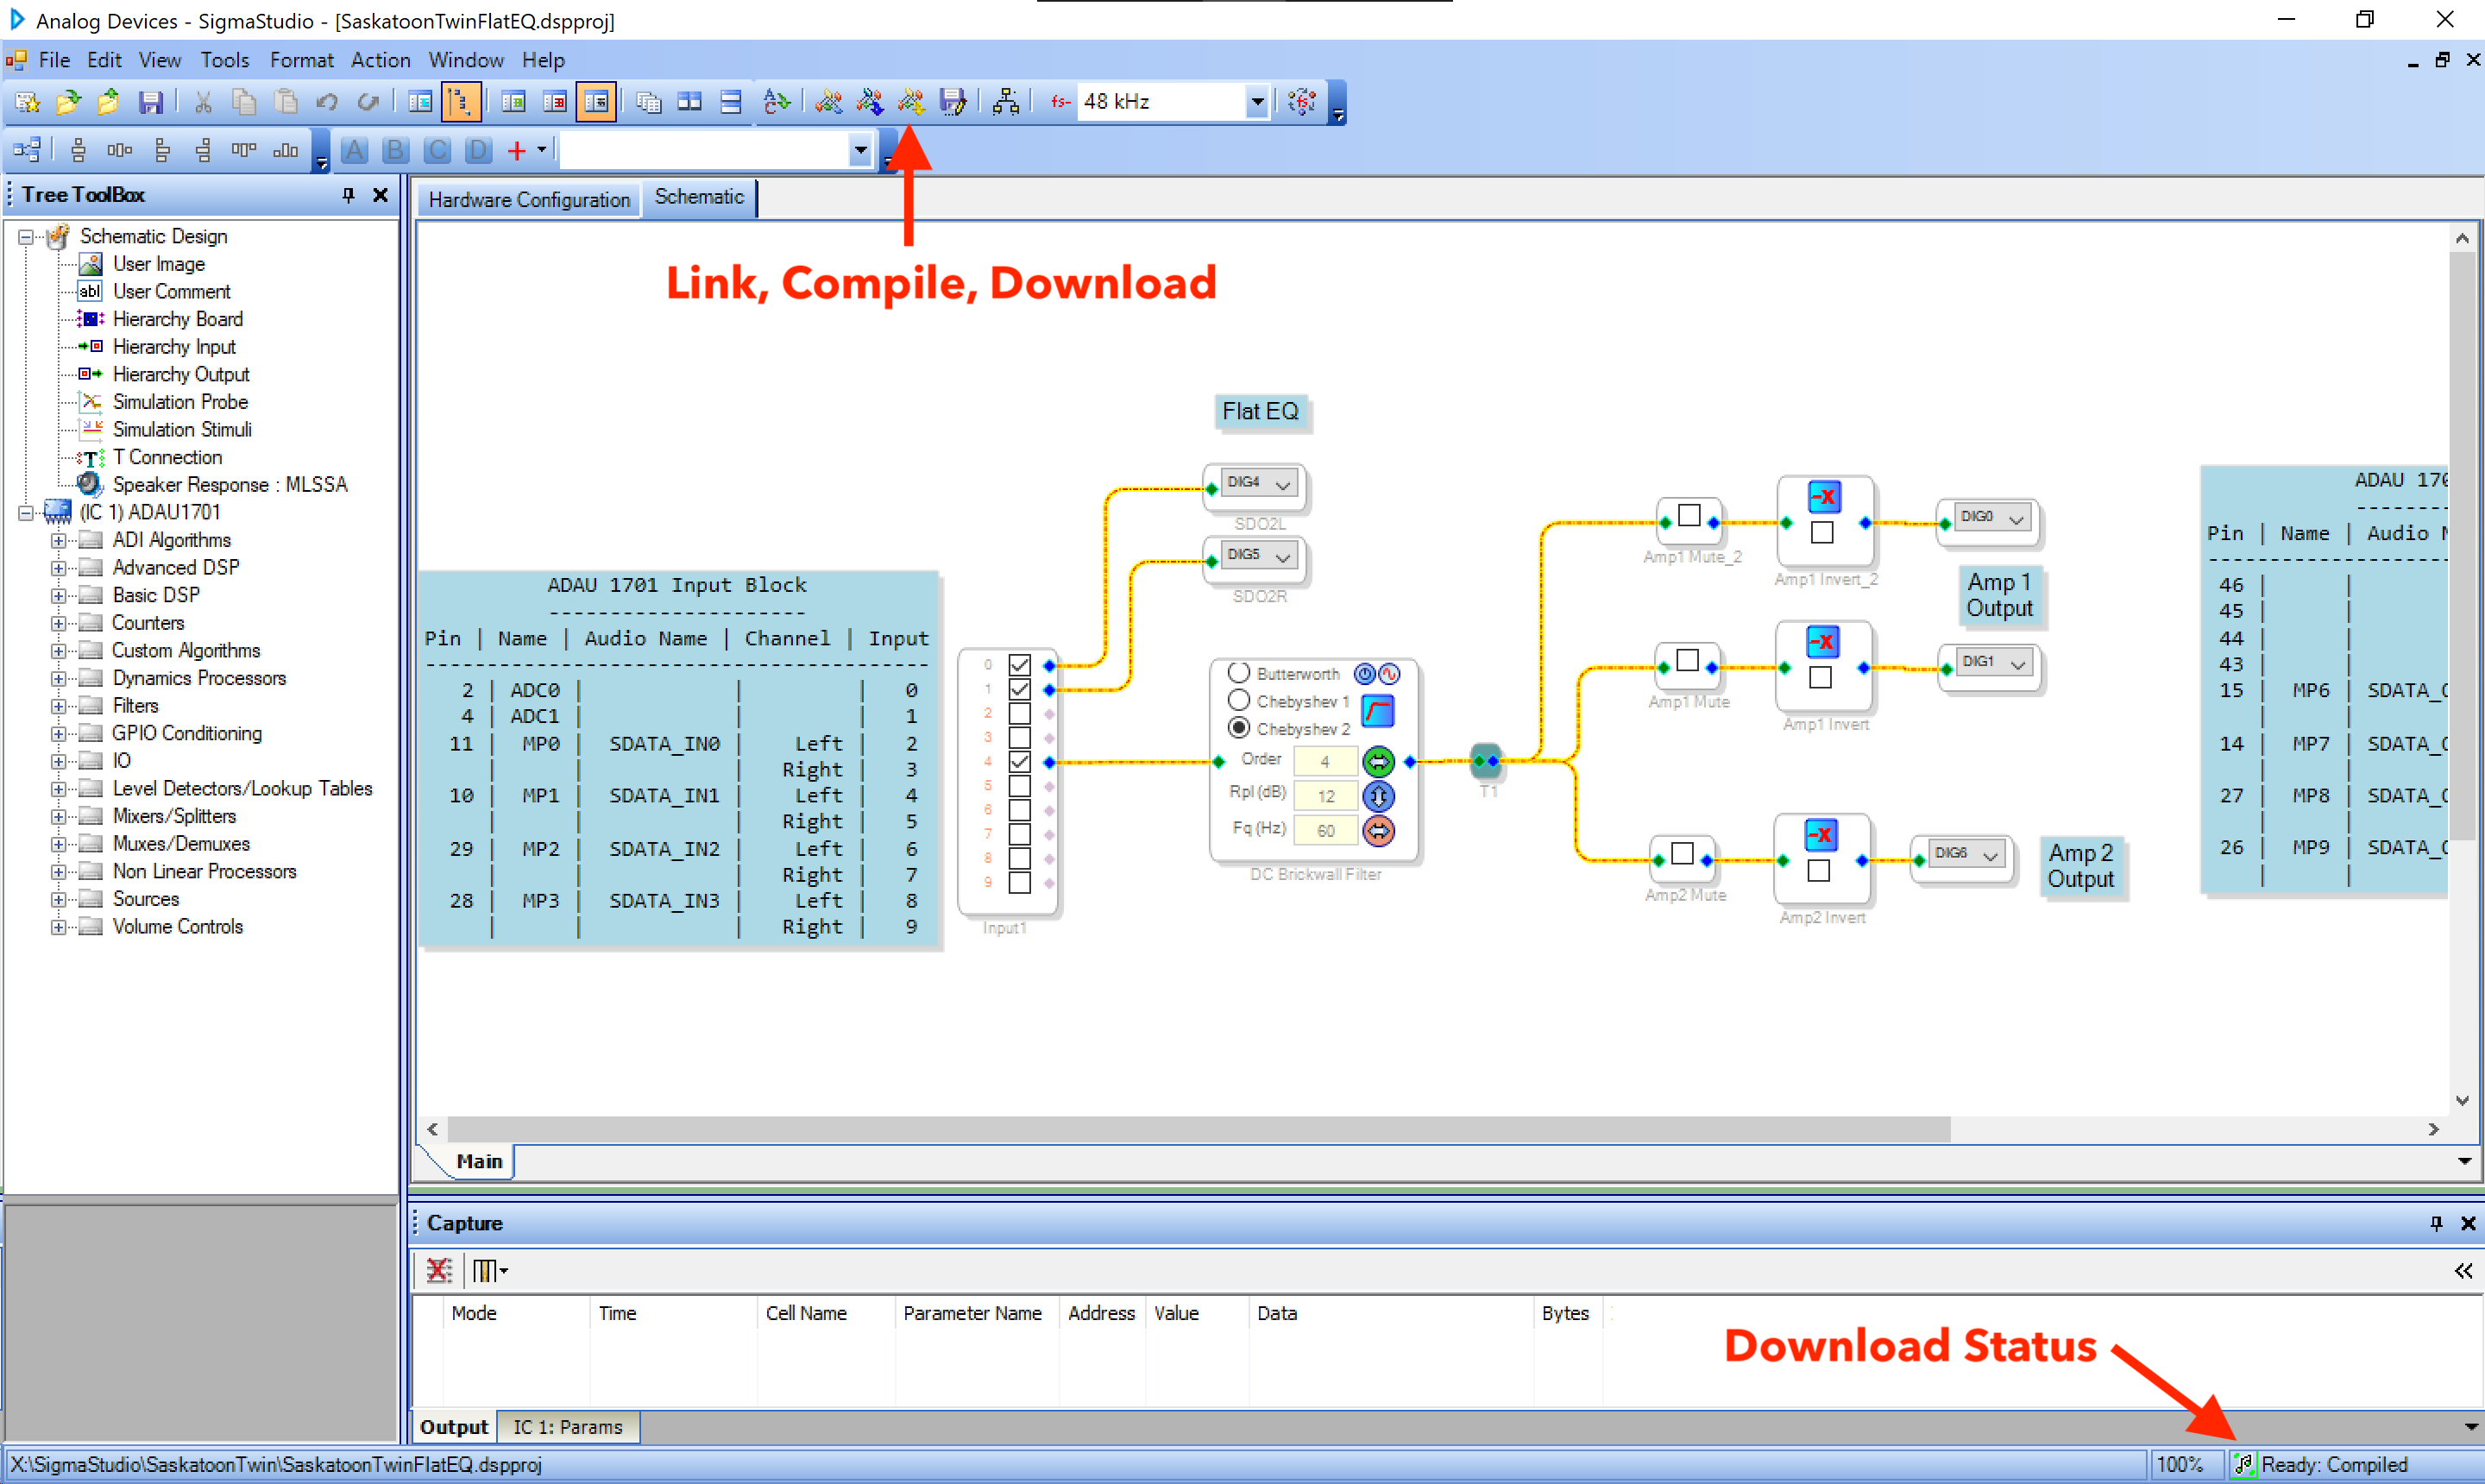
Task: Click the Rpl (dB) value field
Action: [1325, 796]
